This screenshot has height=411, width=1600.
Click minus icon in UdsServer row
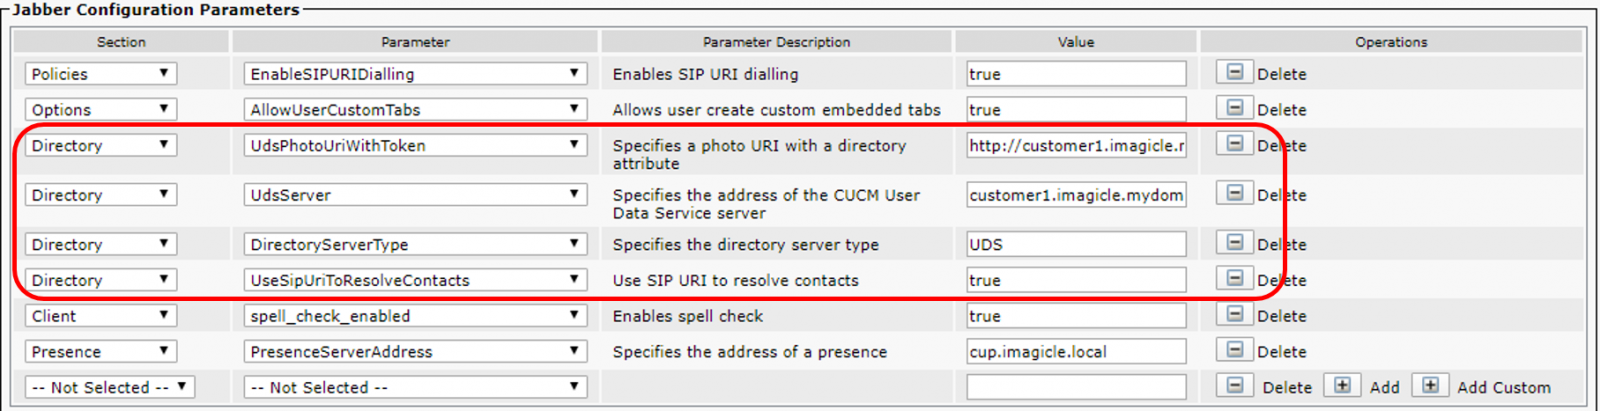coord(1235,193)
